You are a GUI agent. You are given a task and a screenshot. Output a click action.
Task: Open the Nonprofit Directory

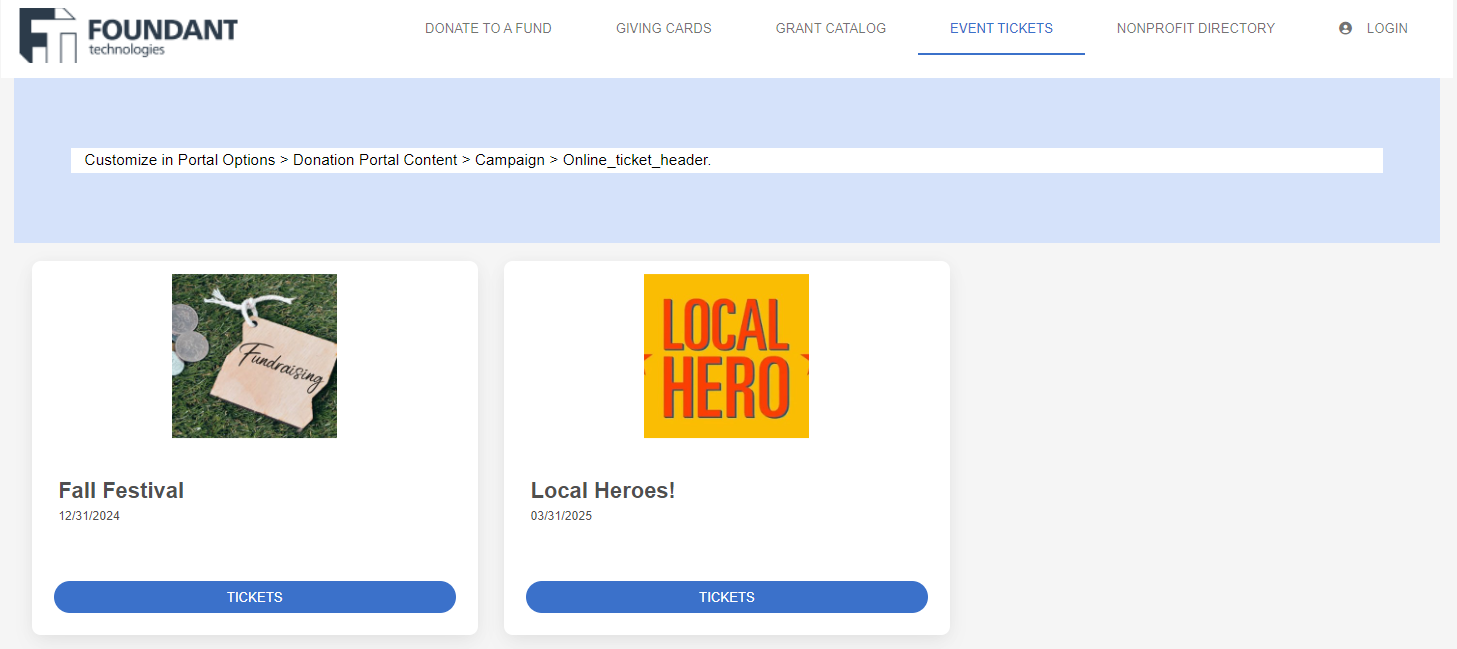pos(1196,28)
